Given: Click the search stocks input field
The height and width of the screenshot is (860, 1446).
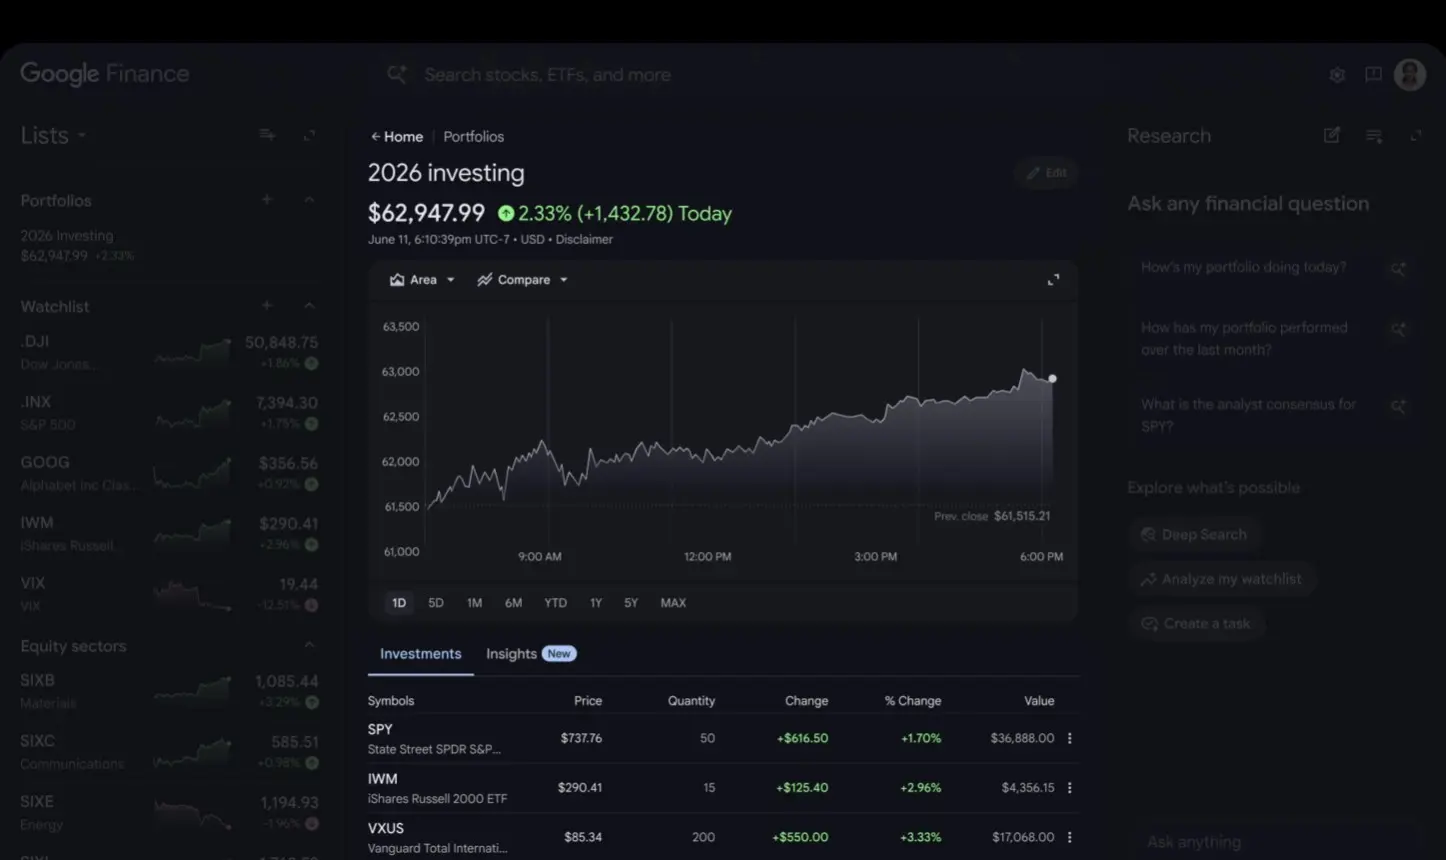Looking at the screenshot, I should [x=548, y=75].
